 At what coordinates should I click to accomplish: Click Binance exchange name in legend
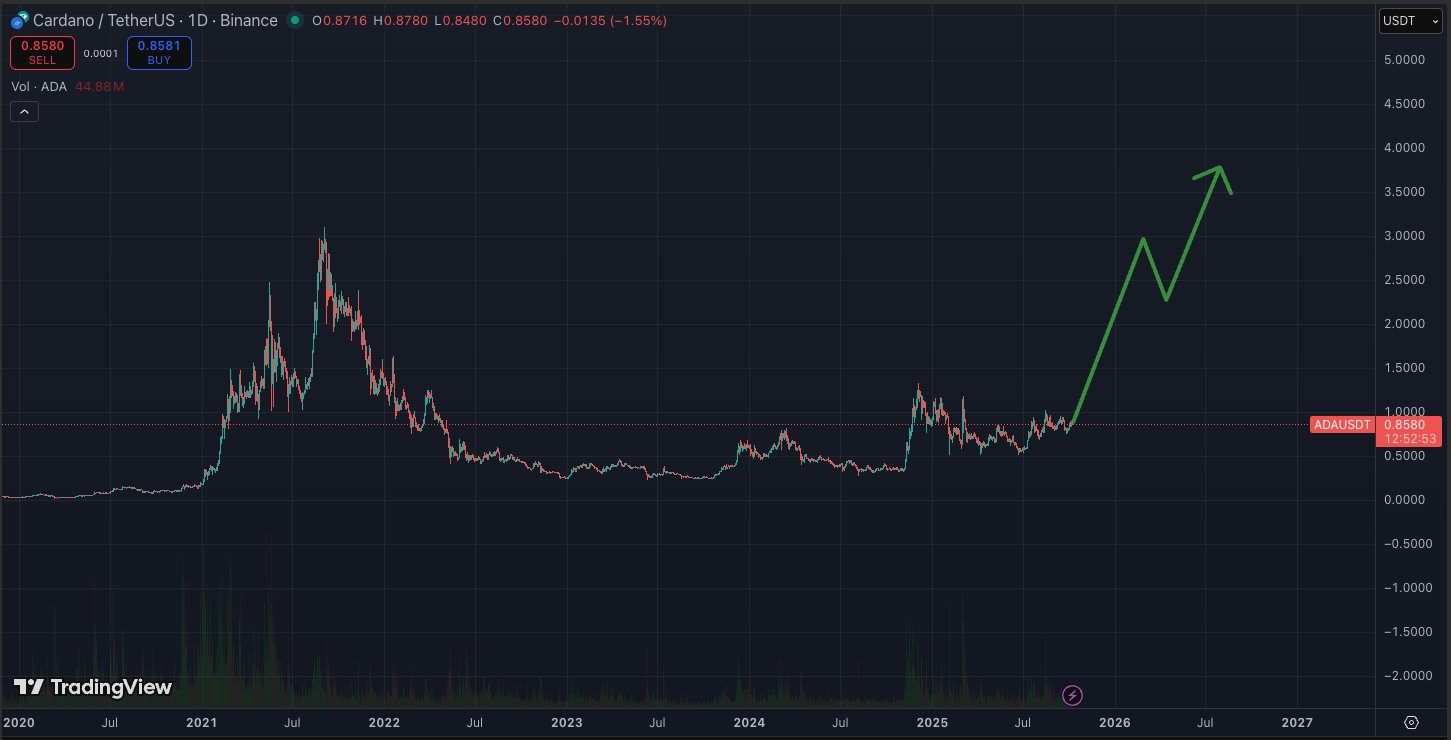[x=250, y=20]
